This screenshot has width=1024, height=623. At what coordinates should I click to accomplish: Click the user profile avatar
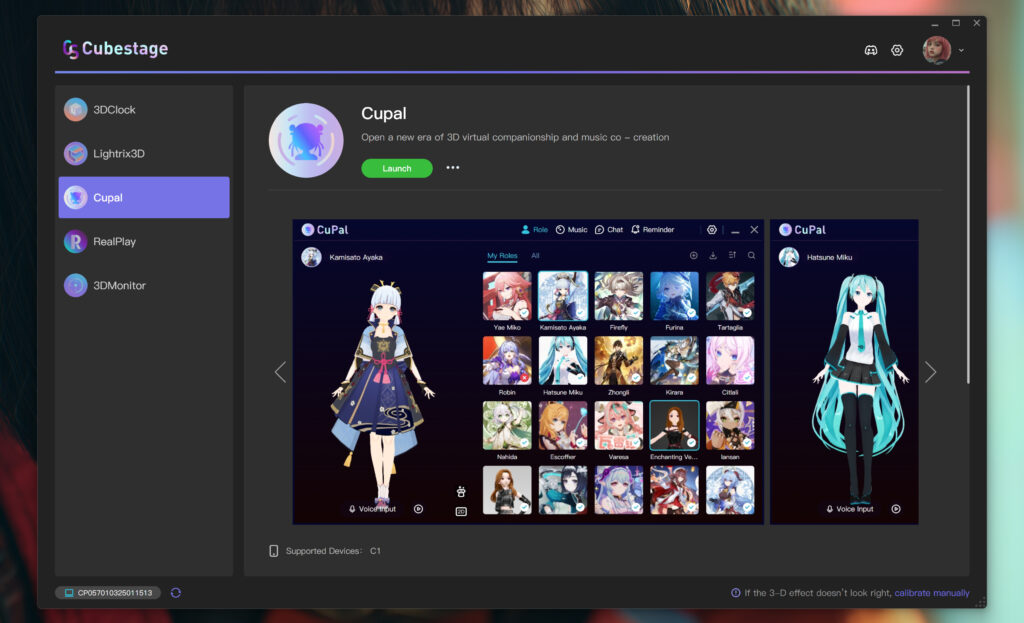click(x=936, y=50)
